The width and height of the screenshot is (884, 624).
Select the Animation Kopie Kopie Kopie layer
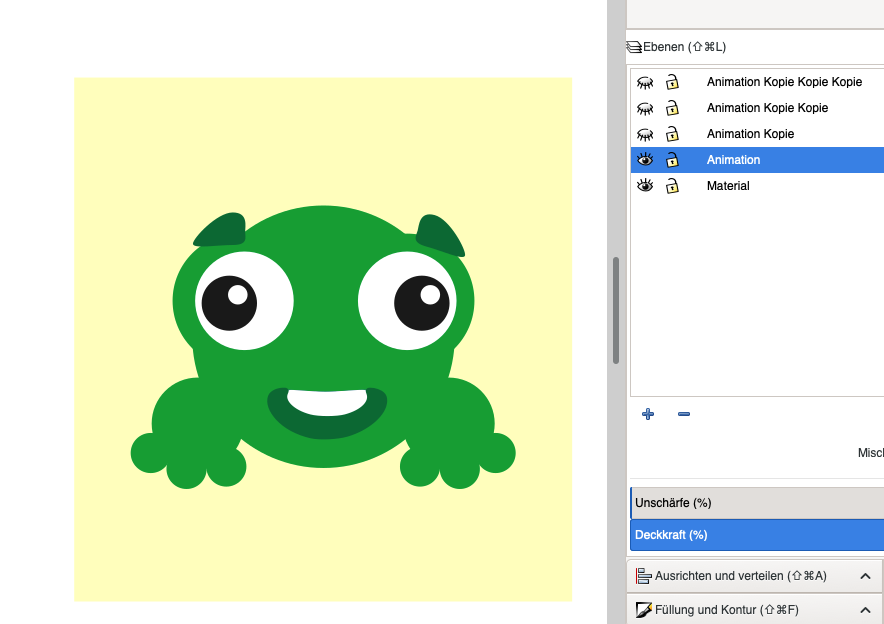click(x=784, y=82)
